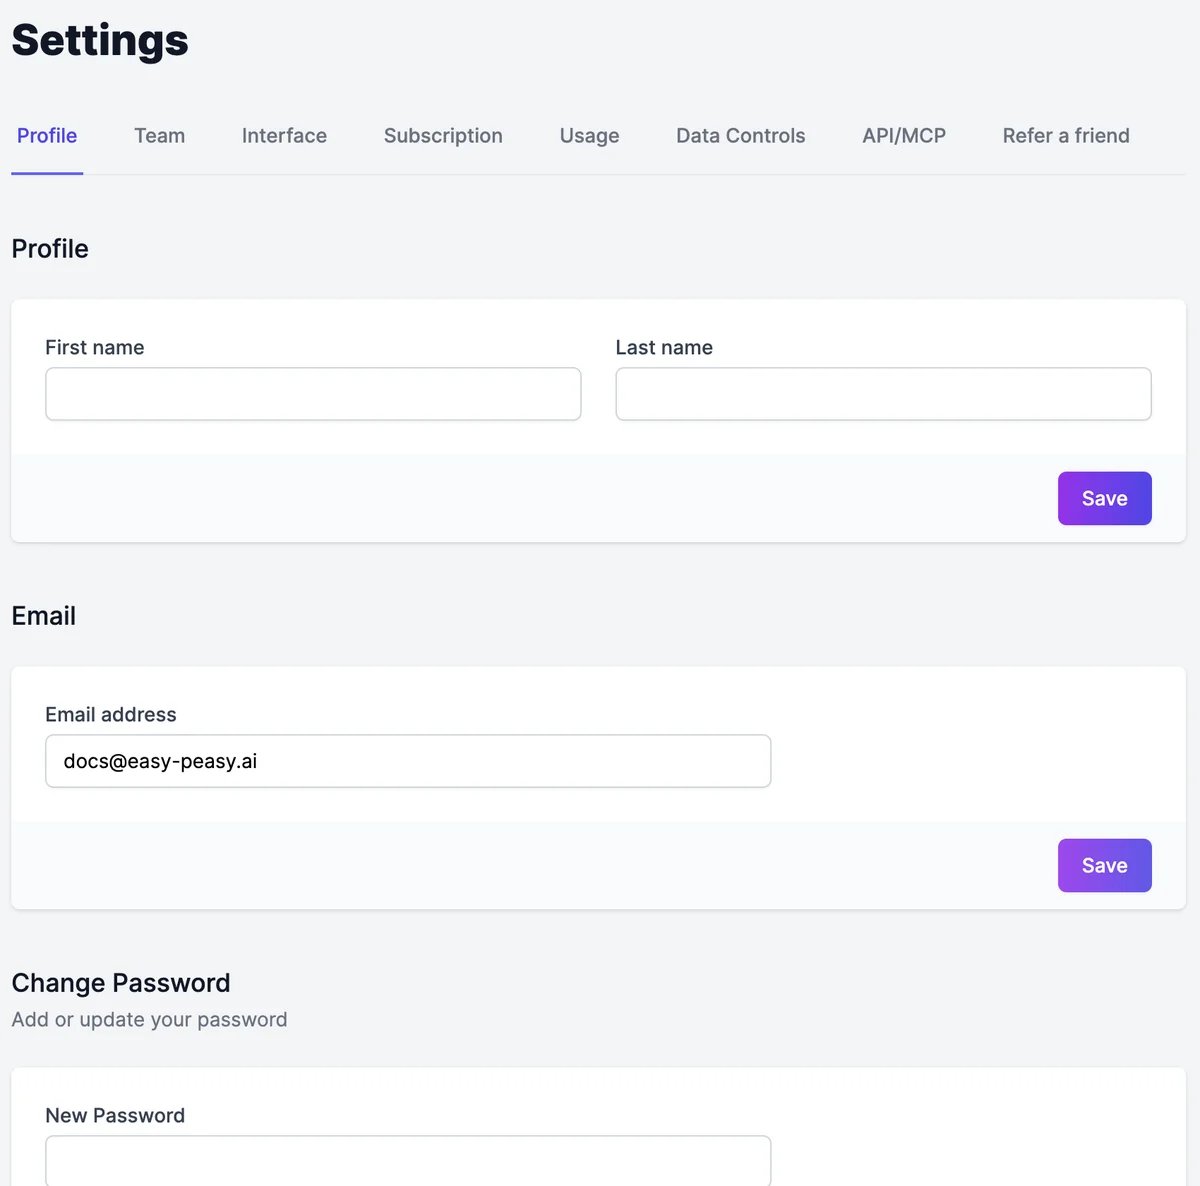
Task: Save the profile name changes
Action: (x=1105, y=498)
